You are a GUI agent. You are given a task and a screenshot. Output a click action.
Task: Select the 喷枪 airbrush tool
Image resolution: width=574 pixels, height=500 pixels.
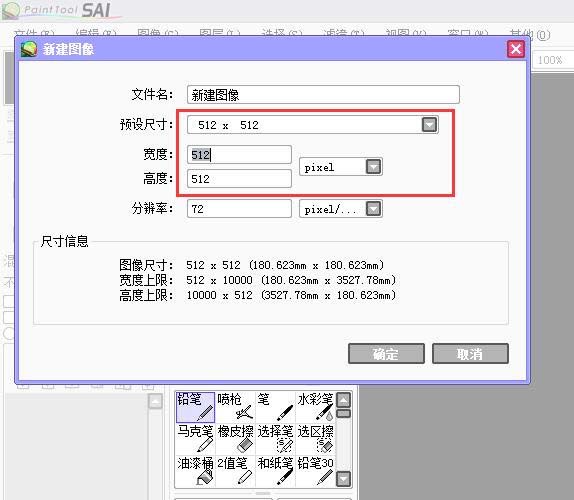235,407
